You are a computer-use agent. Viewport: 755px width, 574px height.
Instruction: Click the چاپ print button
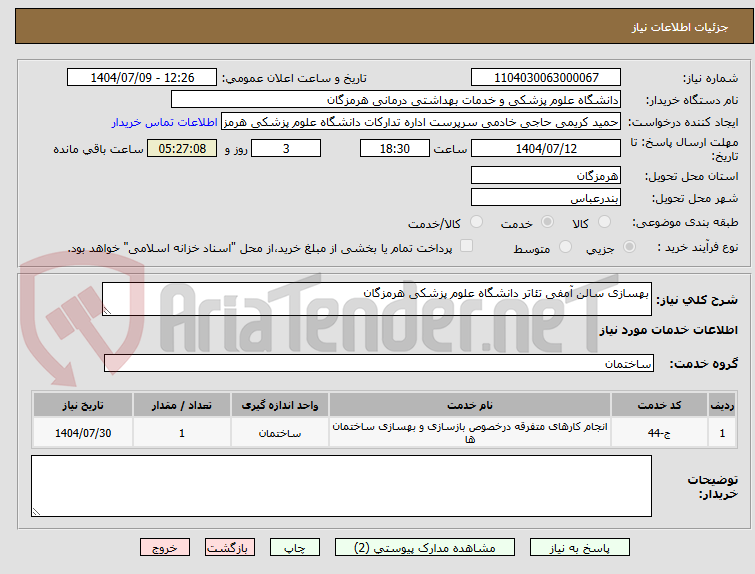coord(295,548)
